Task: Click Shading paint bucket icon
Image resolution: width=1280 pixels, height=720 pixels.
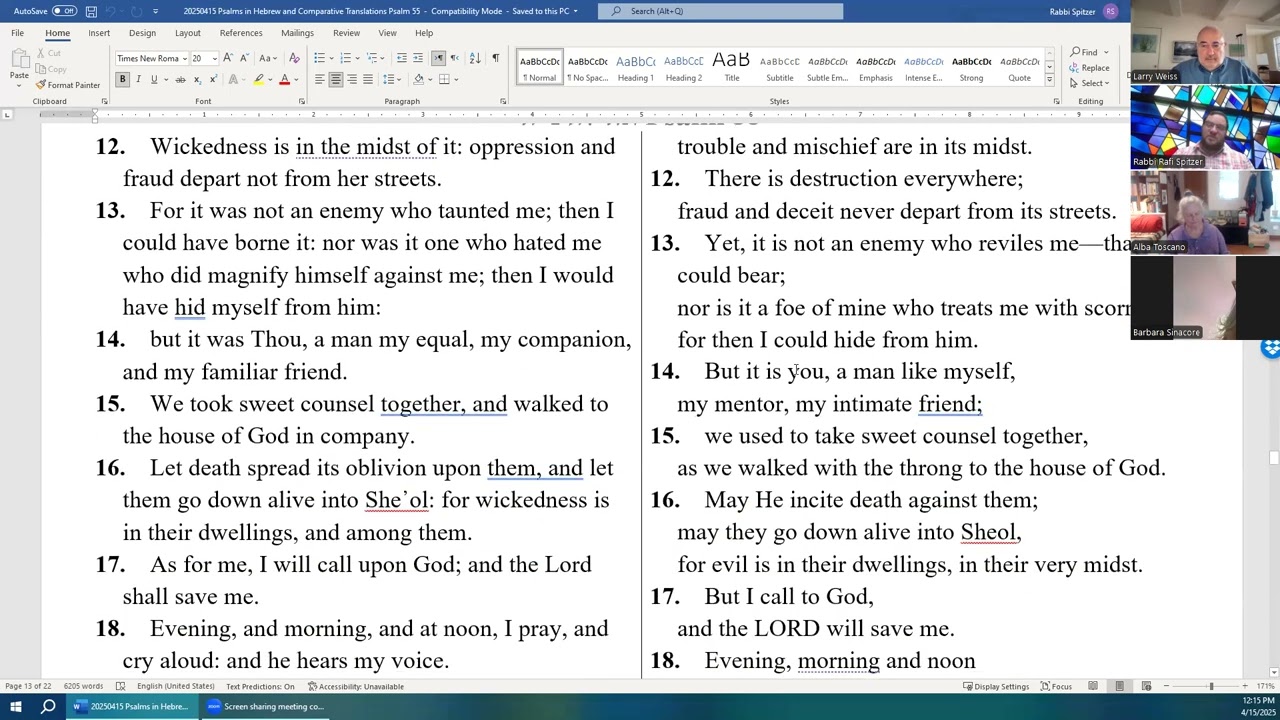Action: [x=420, y=79]
